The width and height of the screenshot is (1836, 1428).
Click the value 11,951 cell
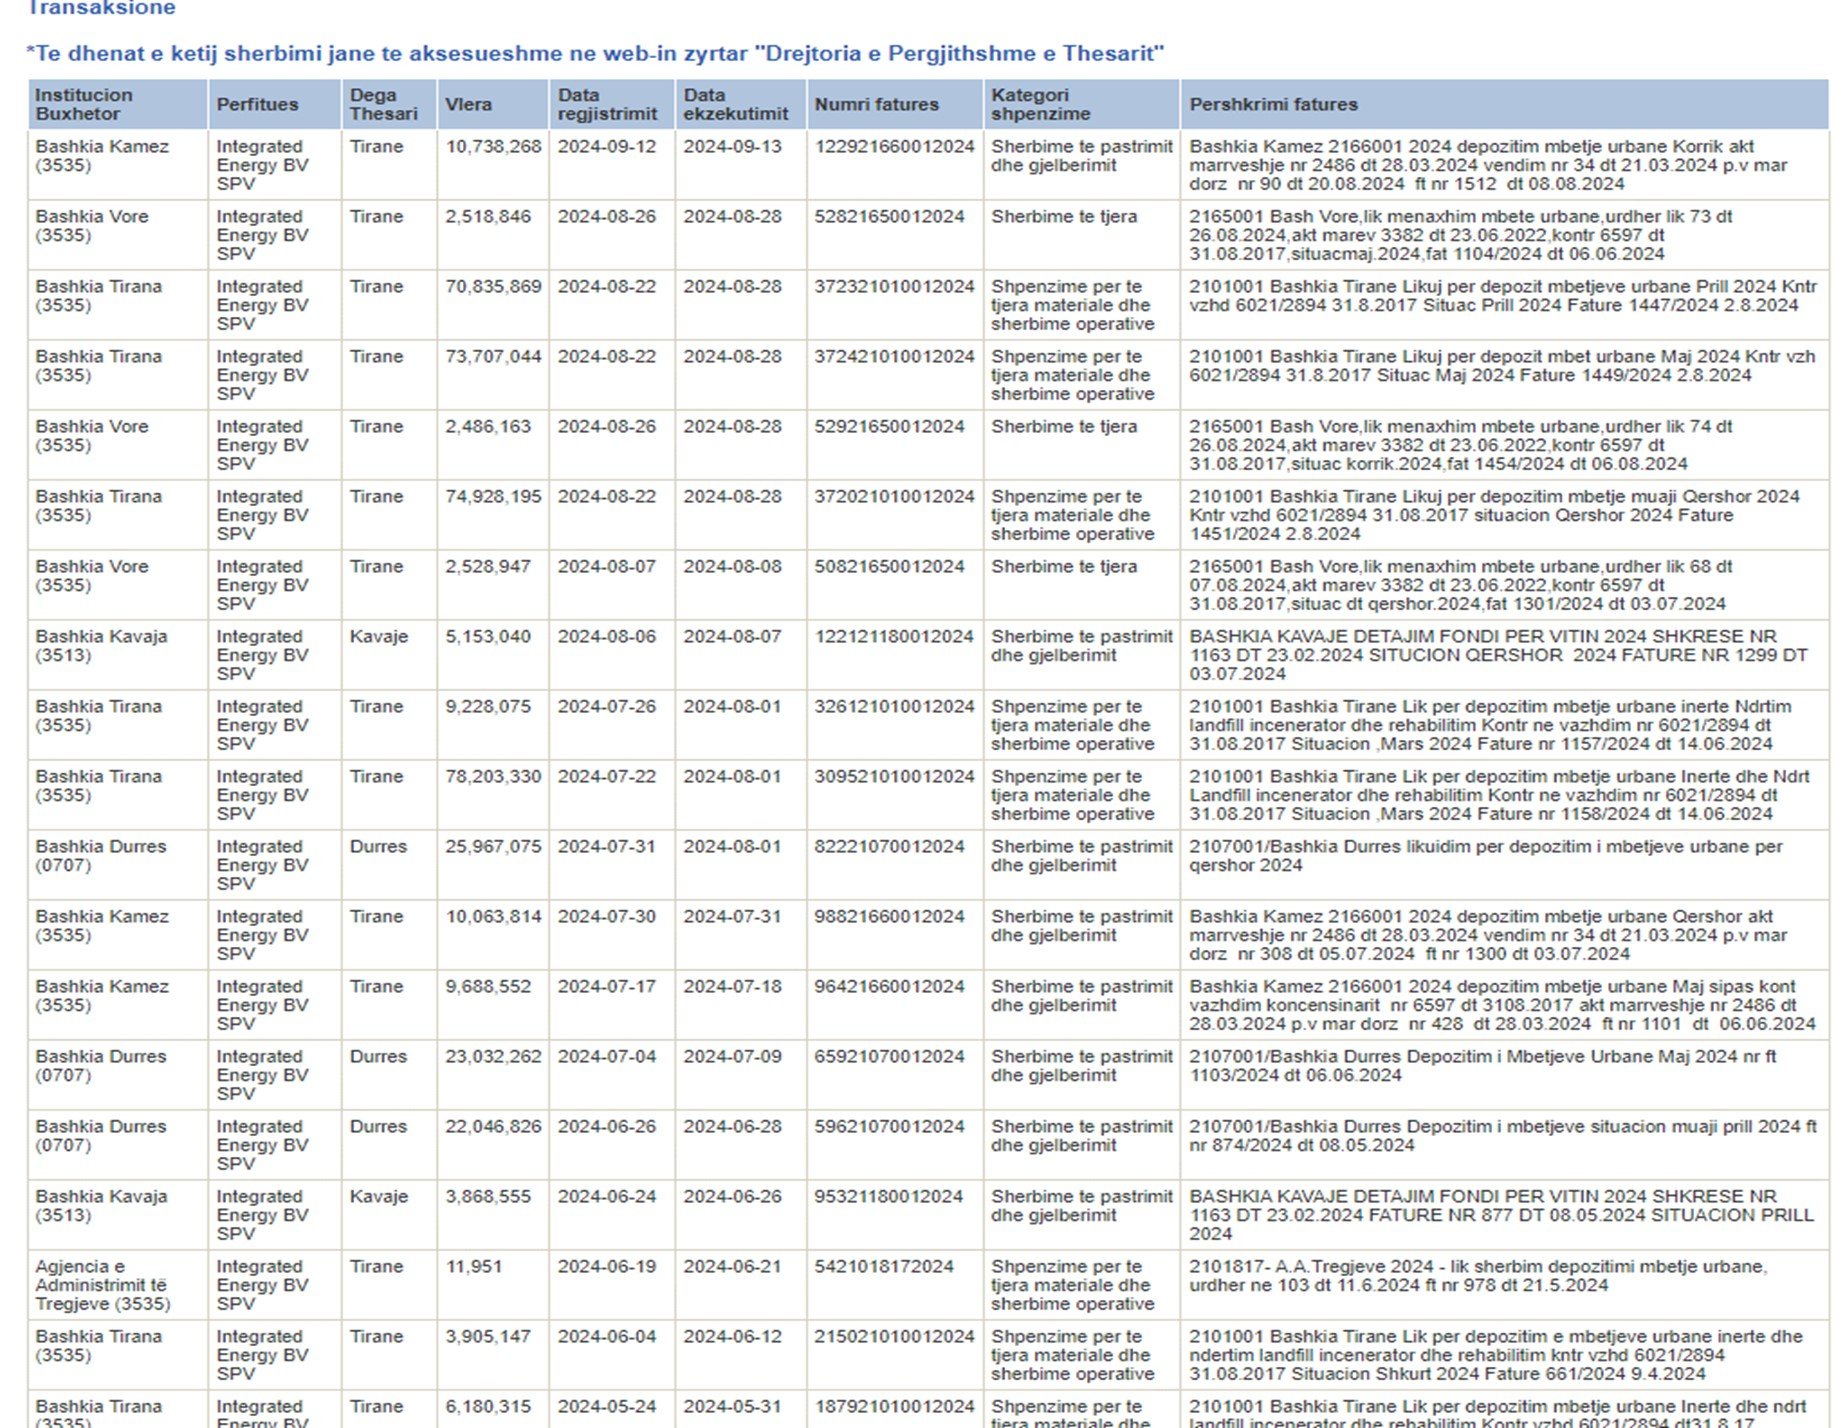(469, 1267)
